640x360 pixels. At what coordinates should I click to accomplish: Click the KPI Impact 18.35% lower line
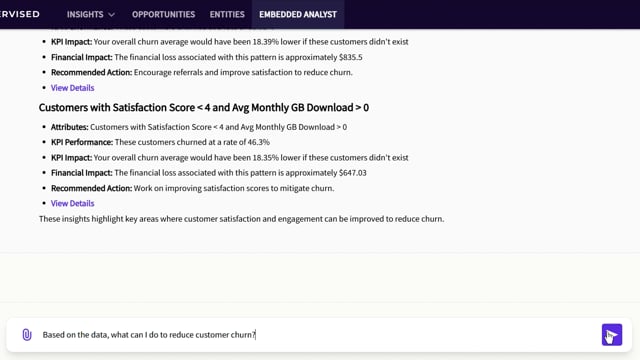[229, 158]
